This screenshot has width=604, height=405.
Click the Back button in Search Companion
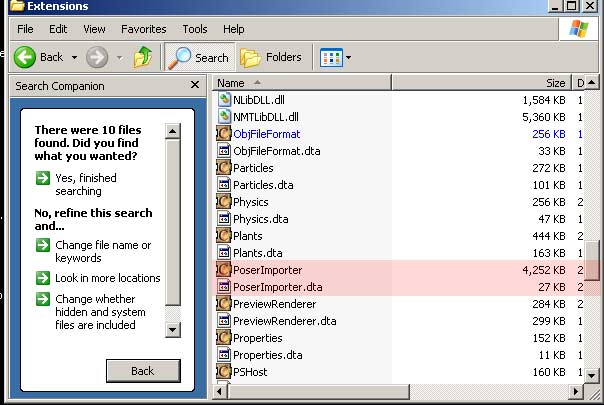[143, 371]
